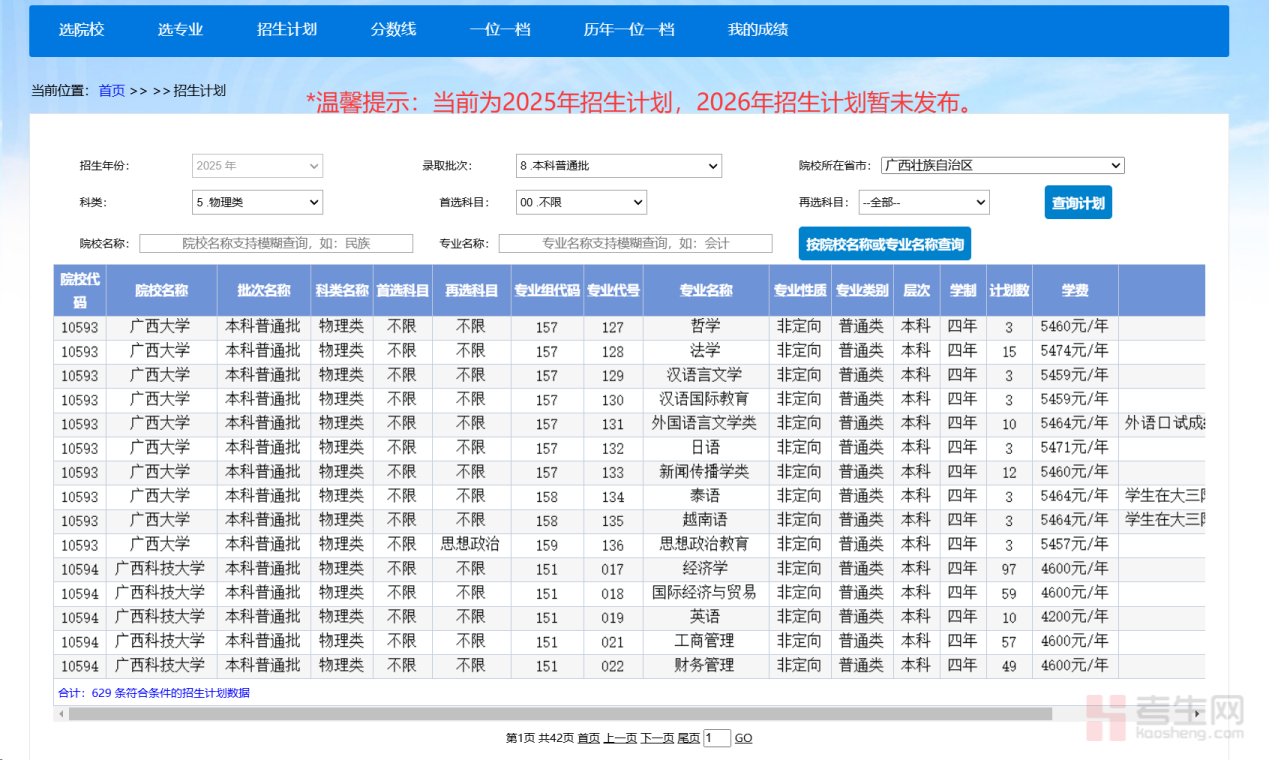Click the scrollbar left arrow

[x=61, y=714]
